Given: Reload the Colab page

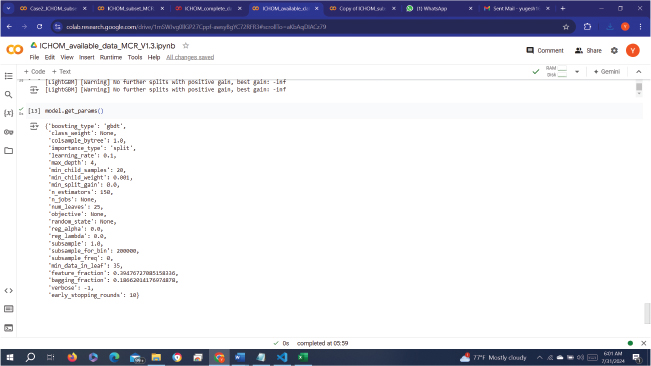Looking at the screenshot, I should (x=39, y=27).
